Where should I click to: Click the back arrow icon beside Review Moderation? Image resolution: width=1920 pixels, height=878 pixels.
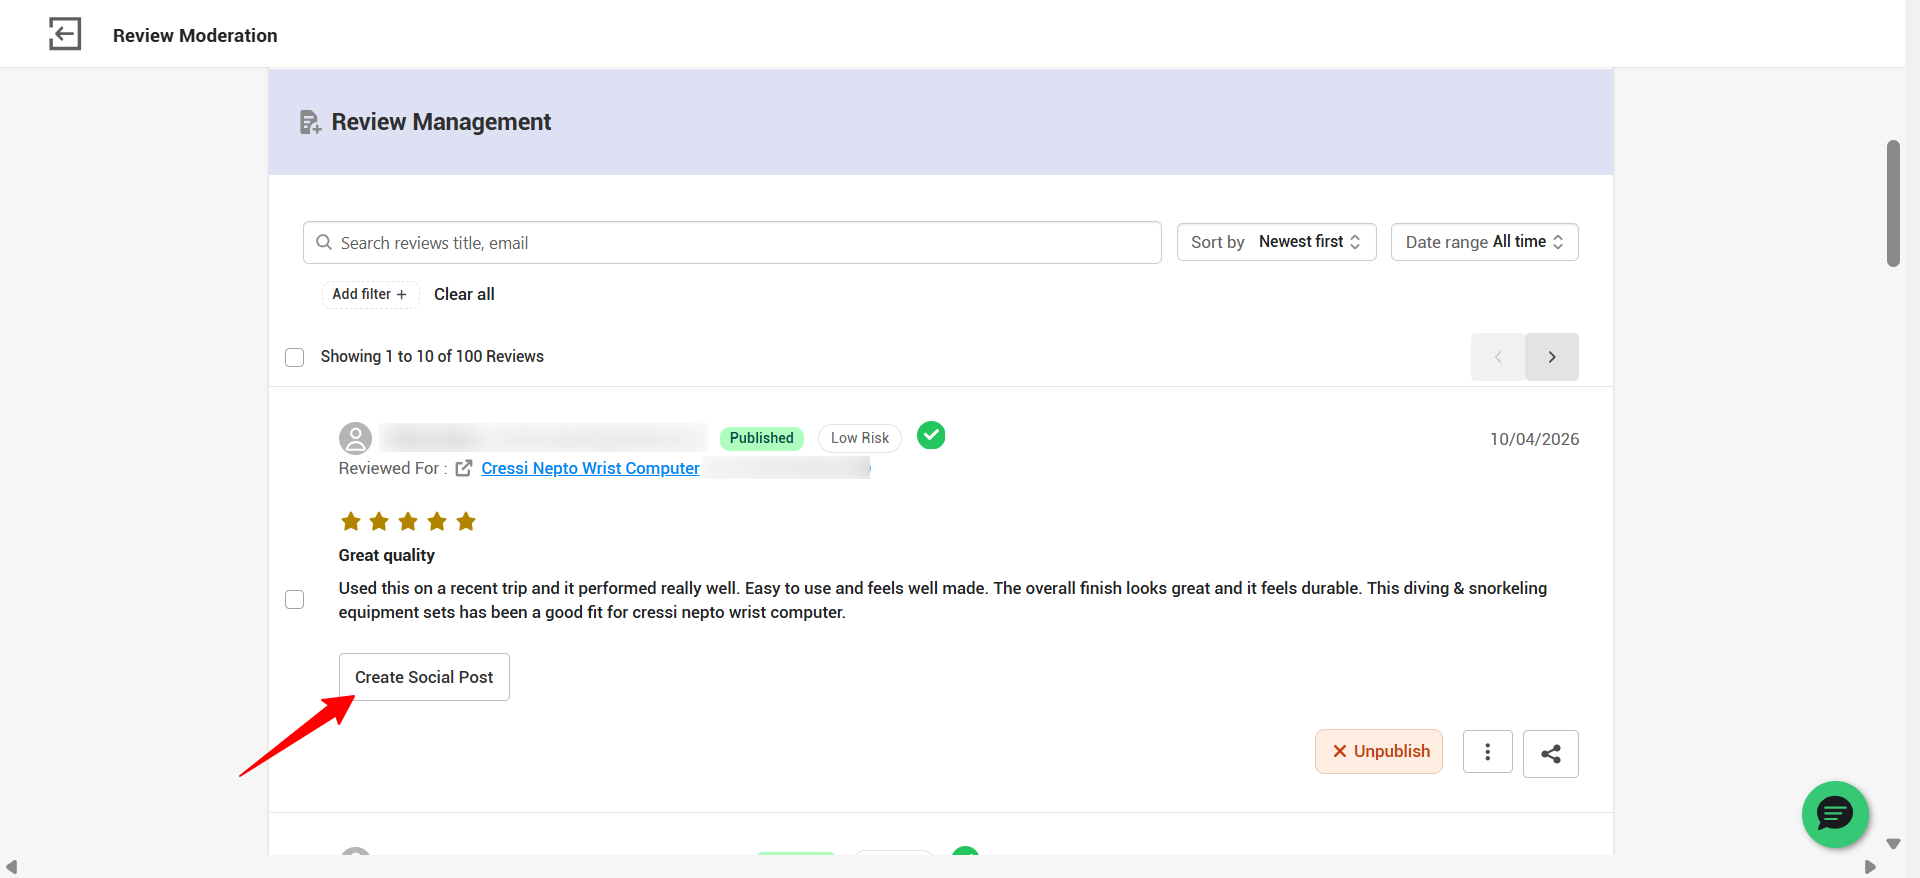(x=65, y=34)
